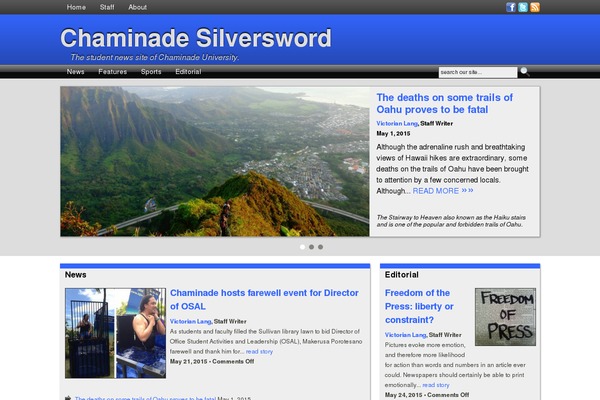Viewport: 600px width, 400px height.
Task: Open Victorian Lang link under News story
Action: coord(190,321)
